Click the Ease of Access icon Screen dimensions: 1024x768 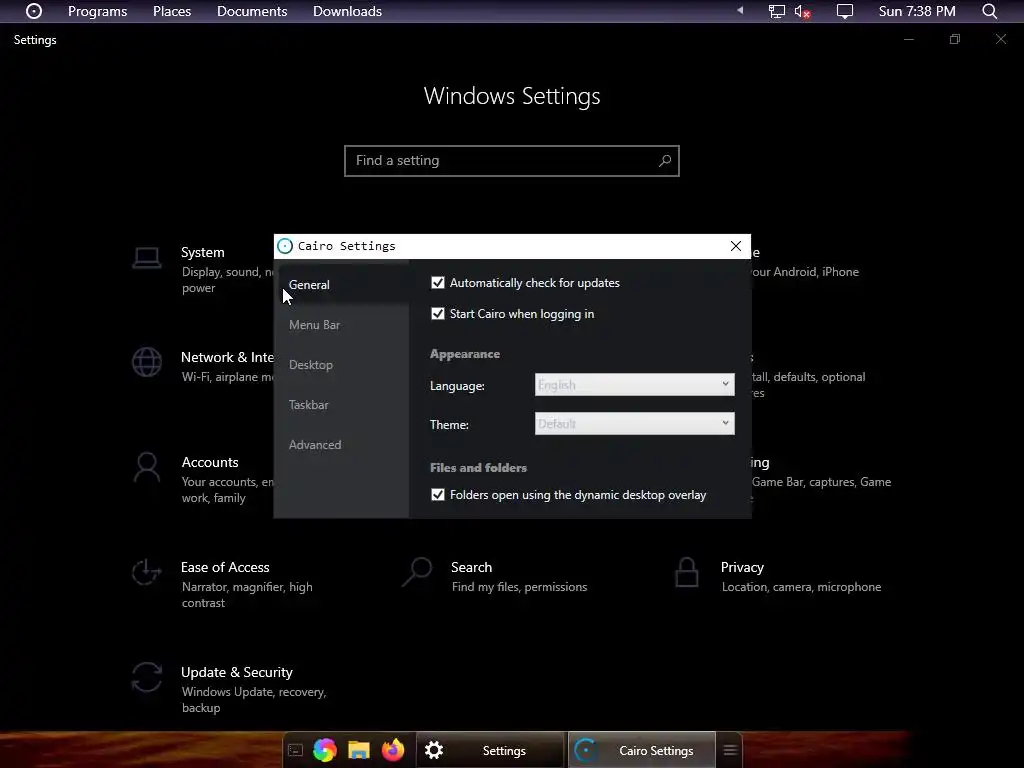coord(146,572)
